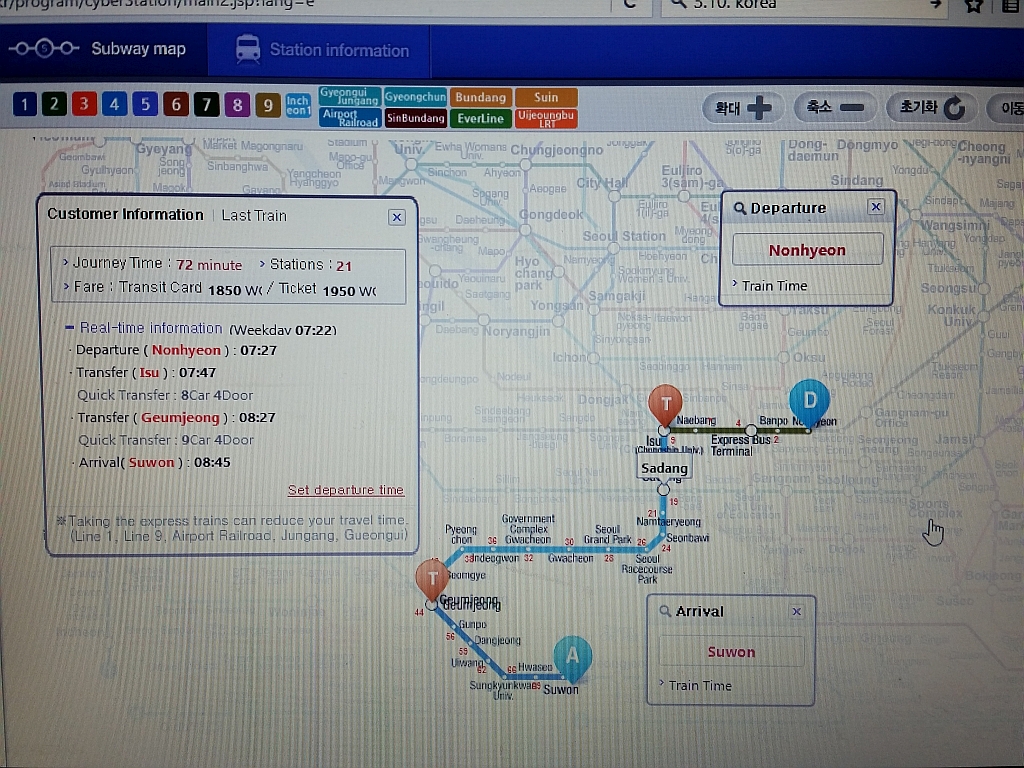Expand Train Time under Arrival panel
1024x768 pixels.
pyautogui.click(x=699, y=686)
